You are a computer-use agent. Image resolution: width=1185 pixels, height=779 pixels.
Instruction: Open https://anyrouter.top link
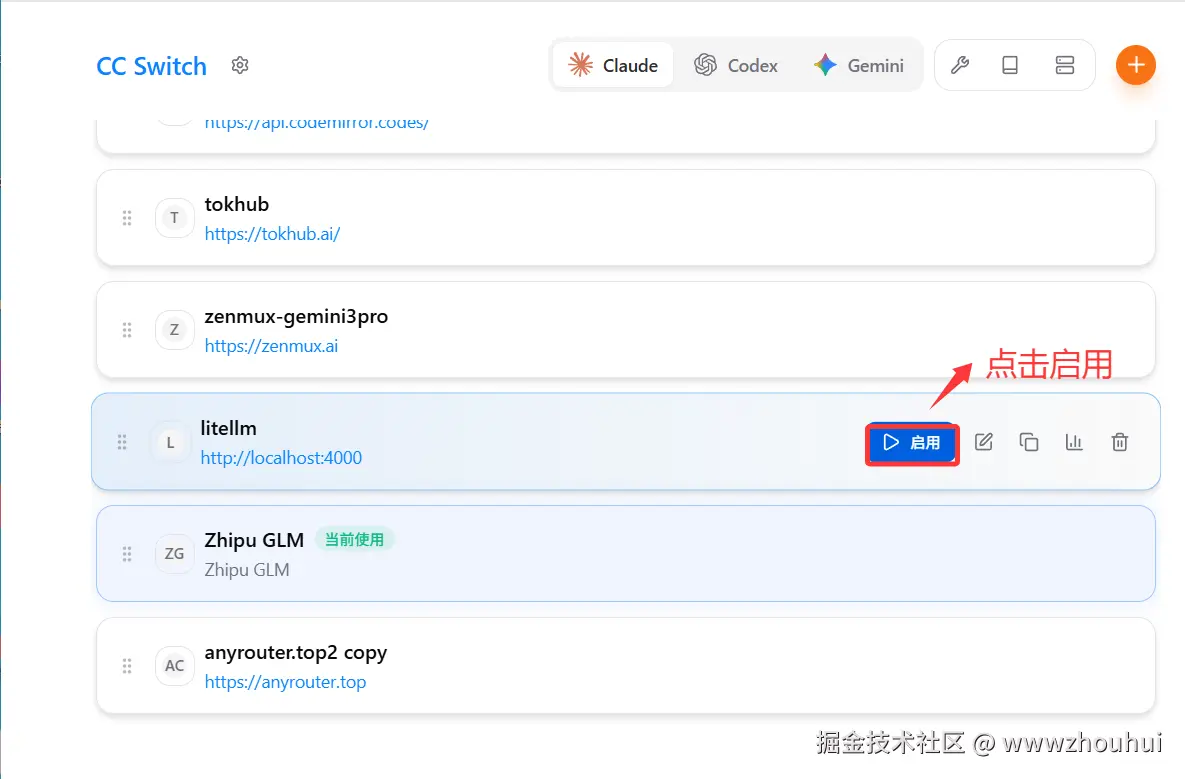(x=285, y=682)
